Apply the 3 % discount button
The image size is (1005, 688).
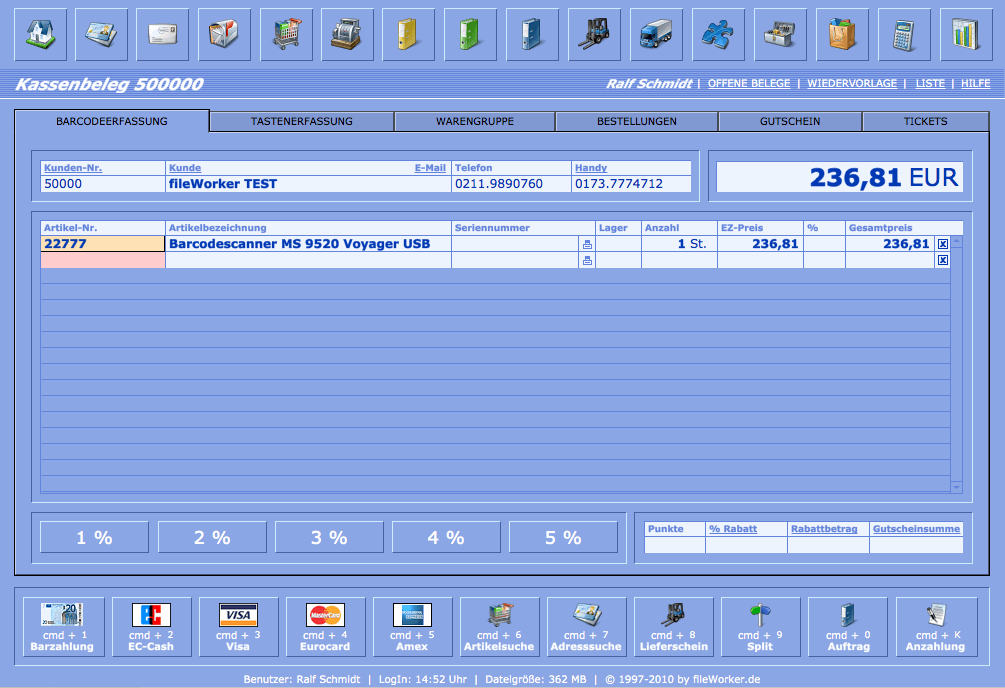point(329,538)
